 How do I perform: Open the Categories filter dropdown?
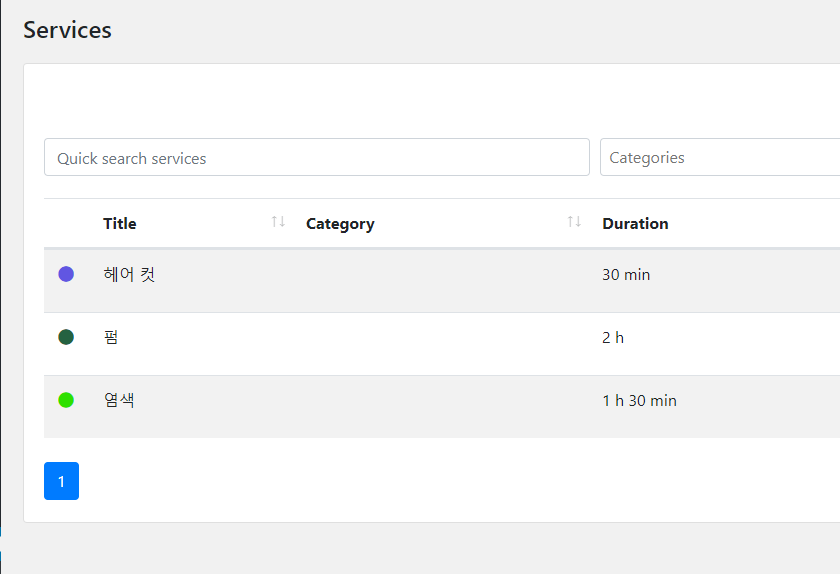(x=720, y=157)
